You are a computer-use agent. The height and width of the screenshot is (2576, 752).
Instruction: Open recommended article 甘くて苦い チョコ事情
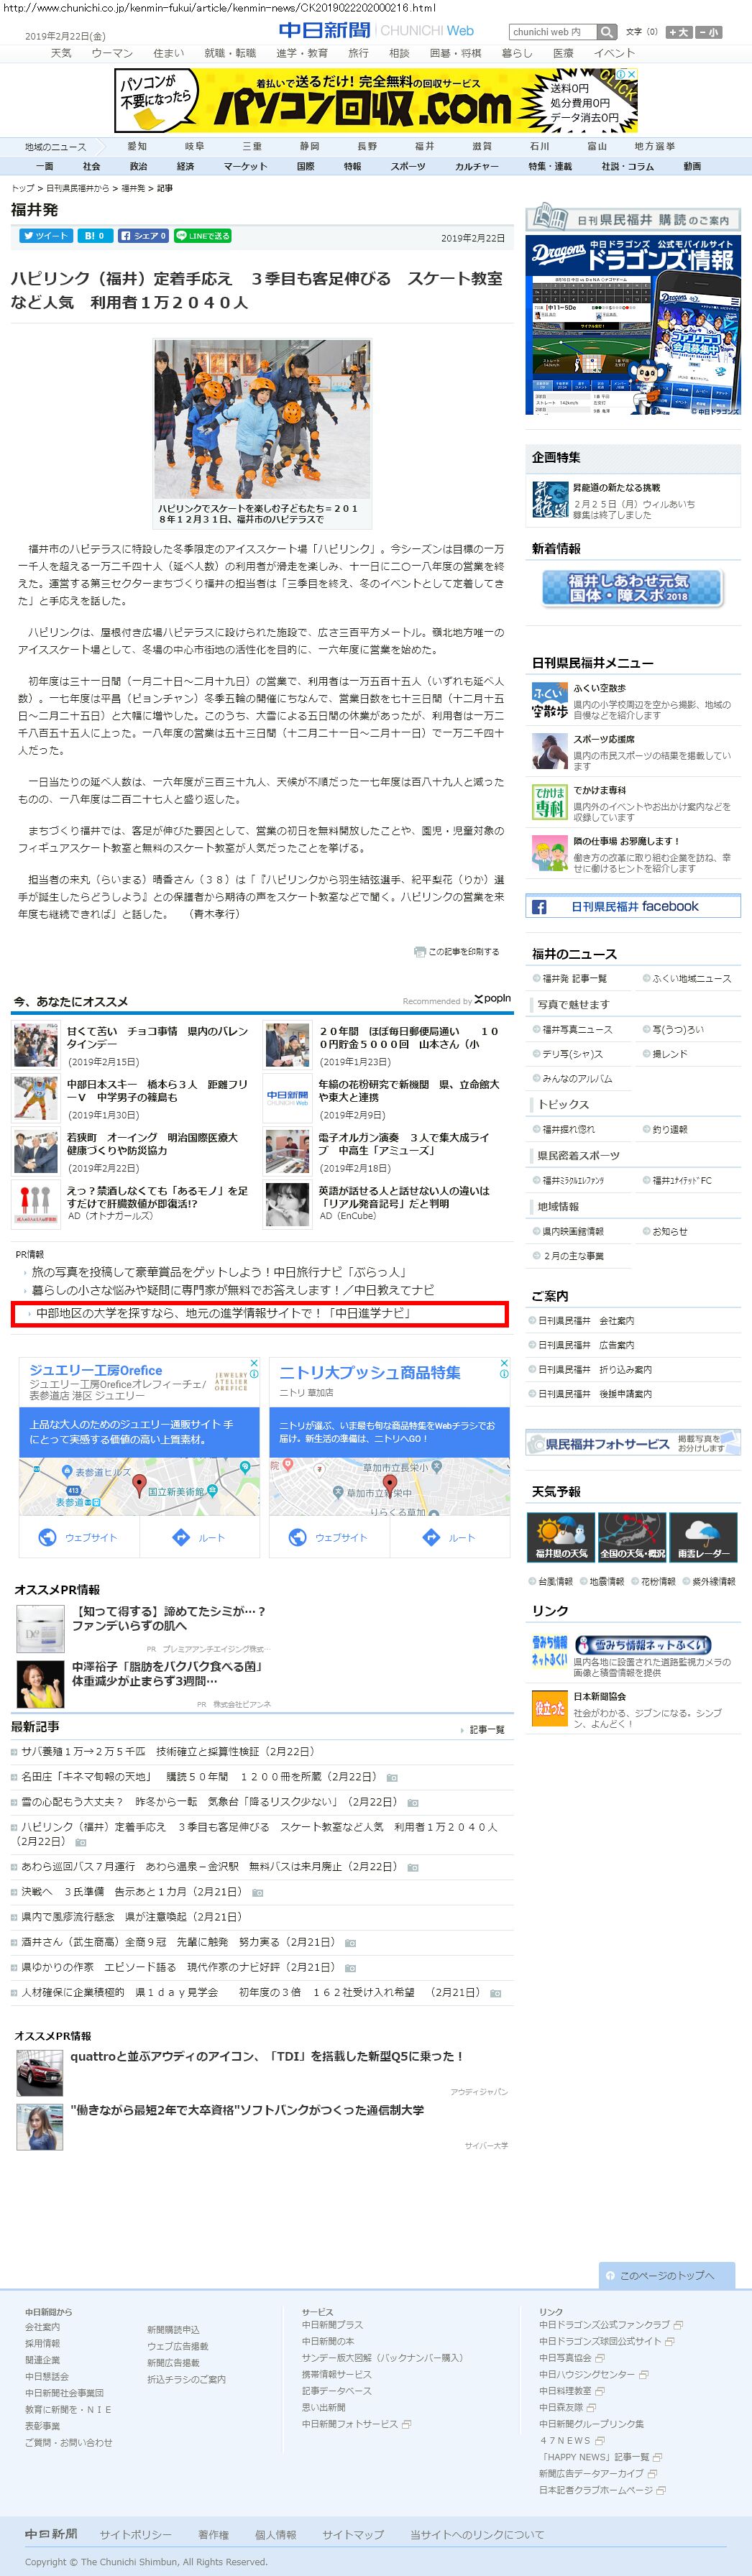[157, 1037]
